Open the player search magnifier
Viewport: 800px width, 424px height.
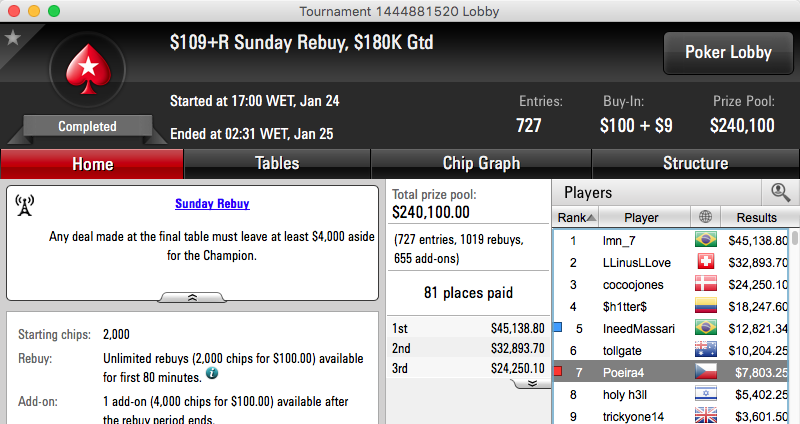point(780,192)
